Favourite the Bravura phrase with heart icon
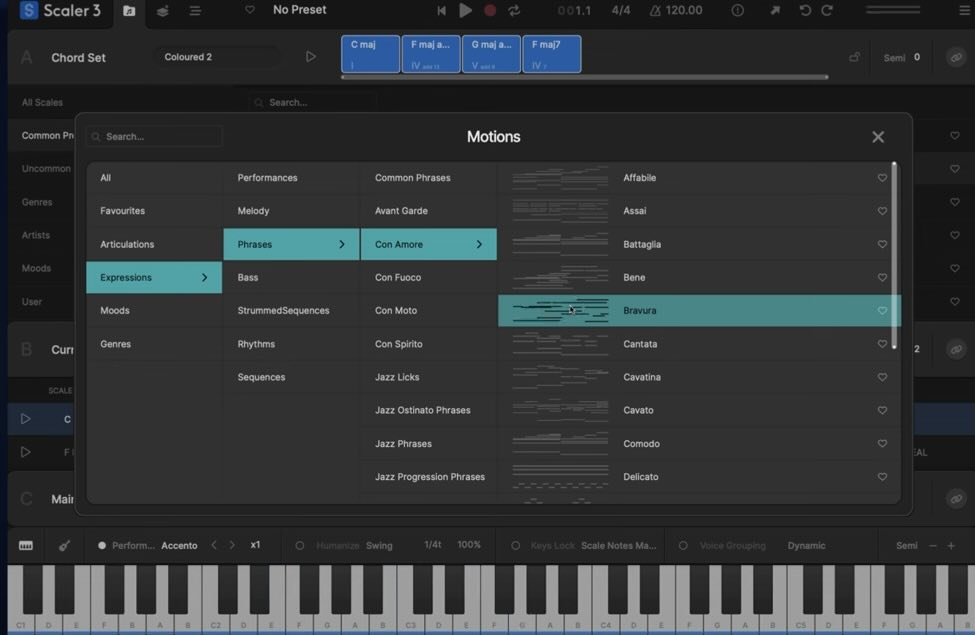The image size is (975, 635). pos(882,311)
